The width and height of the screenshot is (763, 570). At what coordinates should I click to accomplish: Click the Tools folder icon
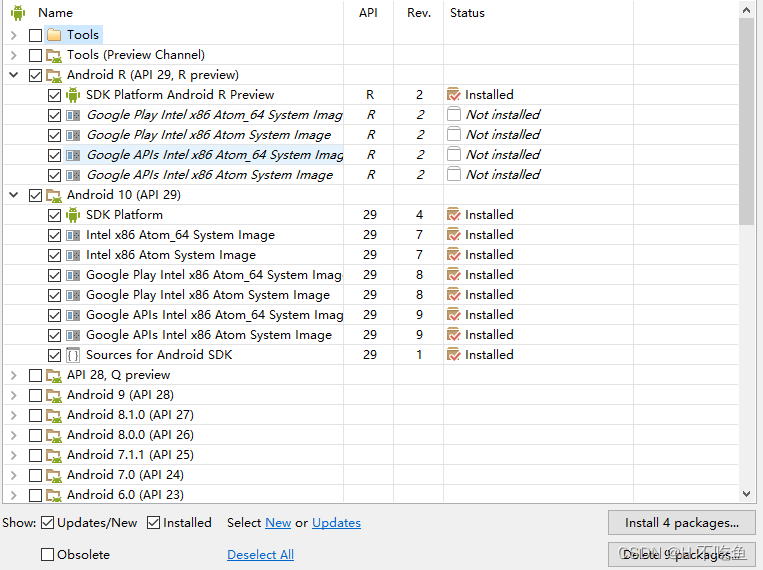(x=54, y=35)
